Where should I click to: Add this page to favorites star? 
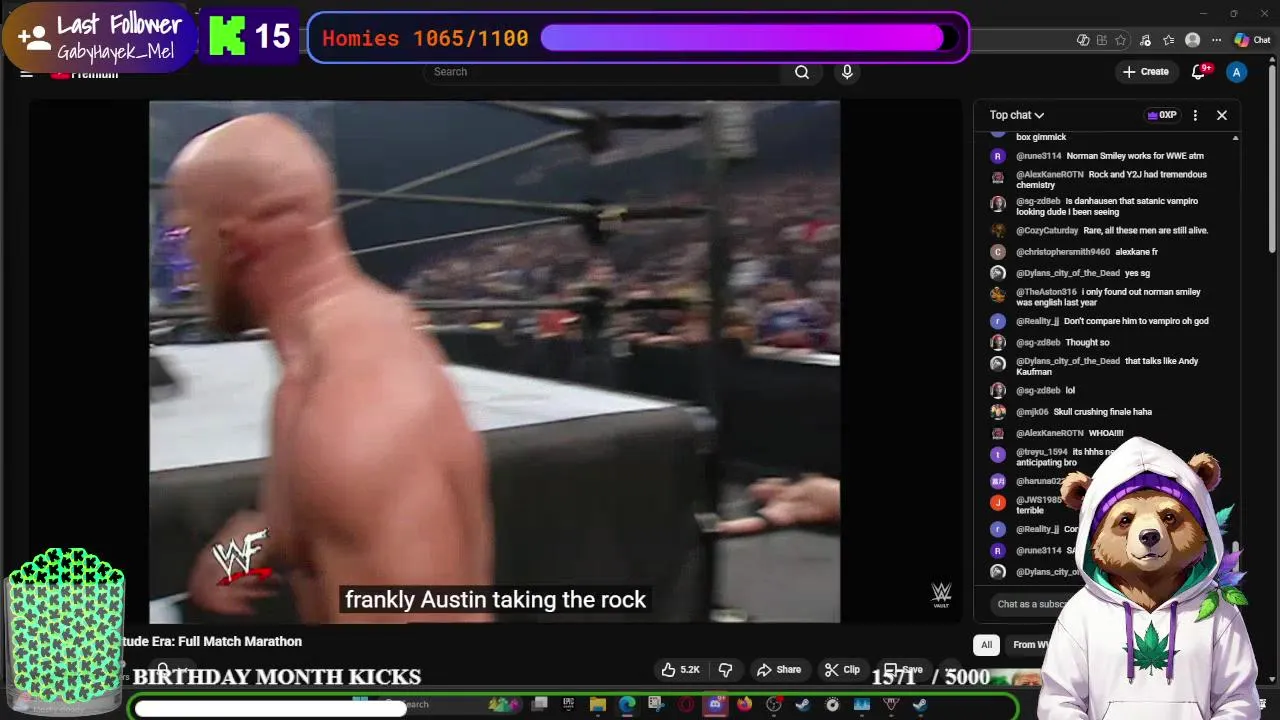[x=1121, y=40]
